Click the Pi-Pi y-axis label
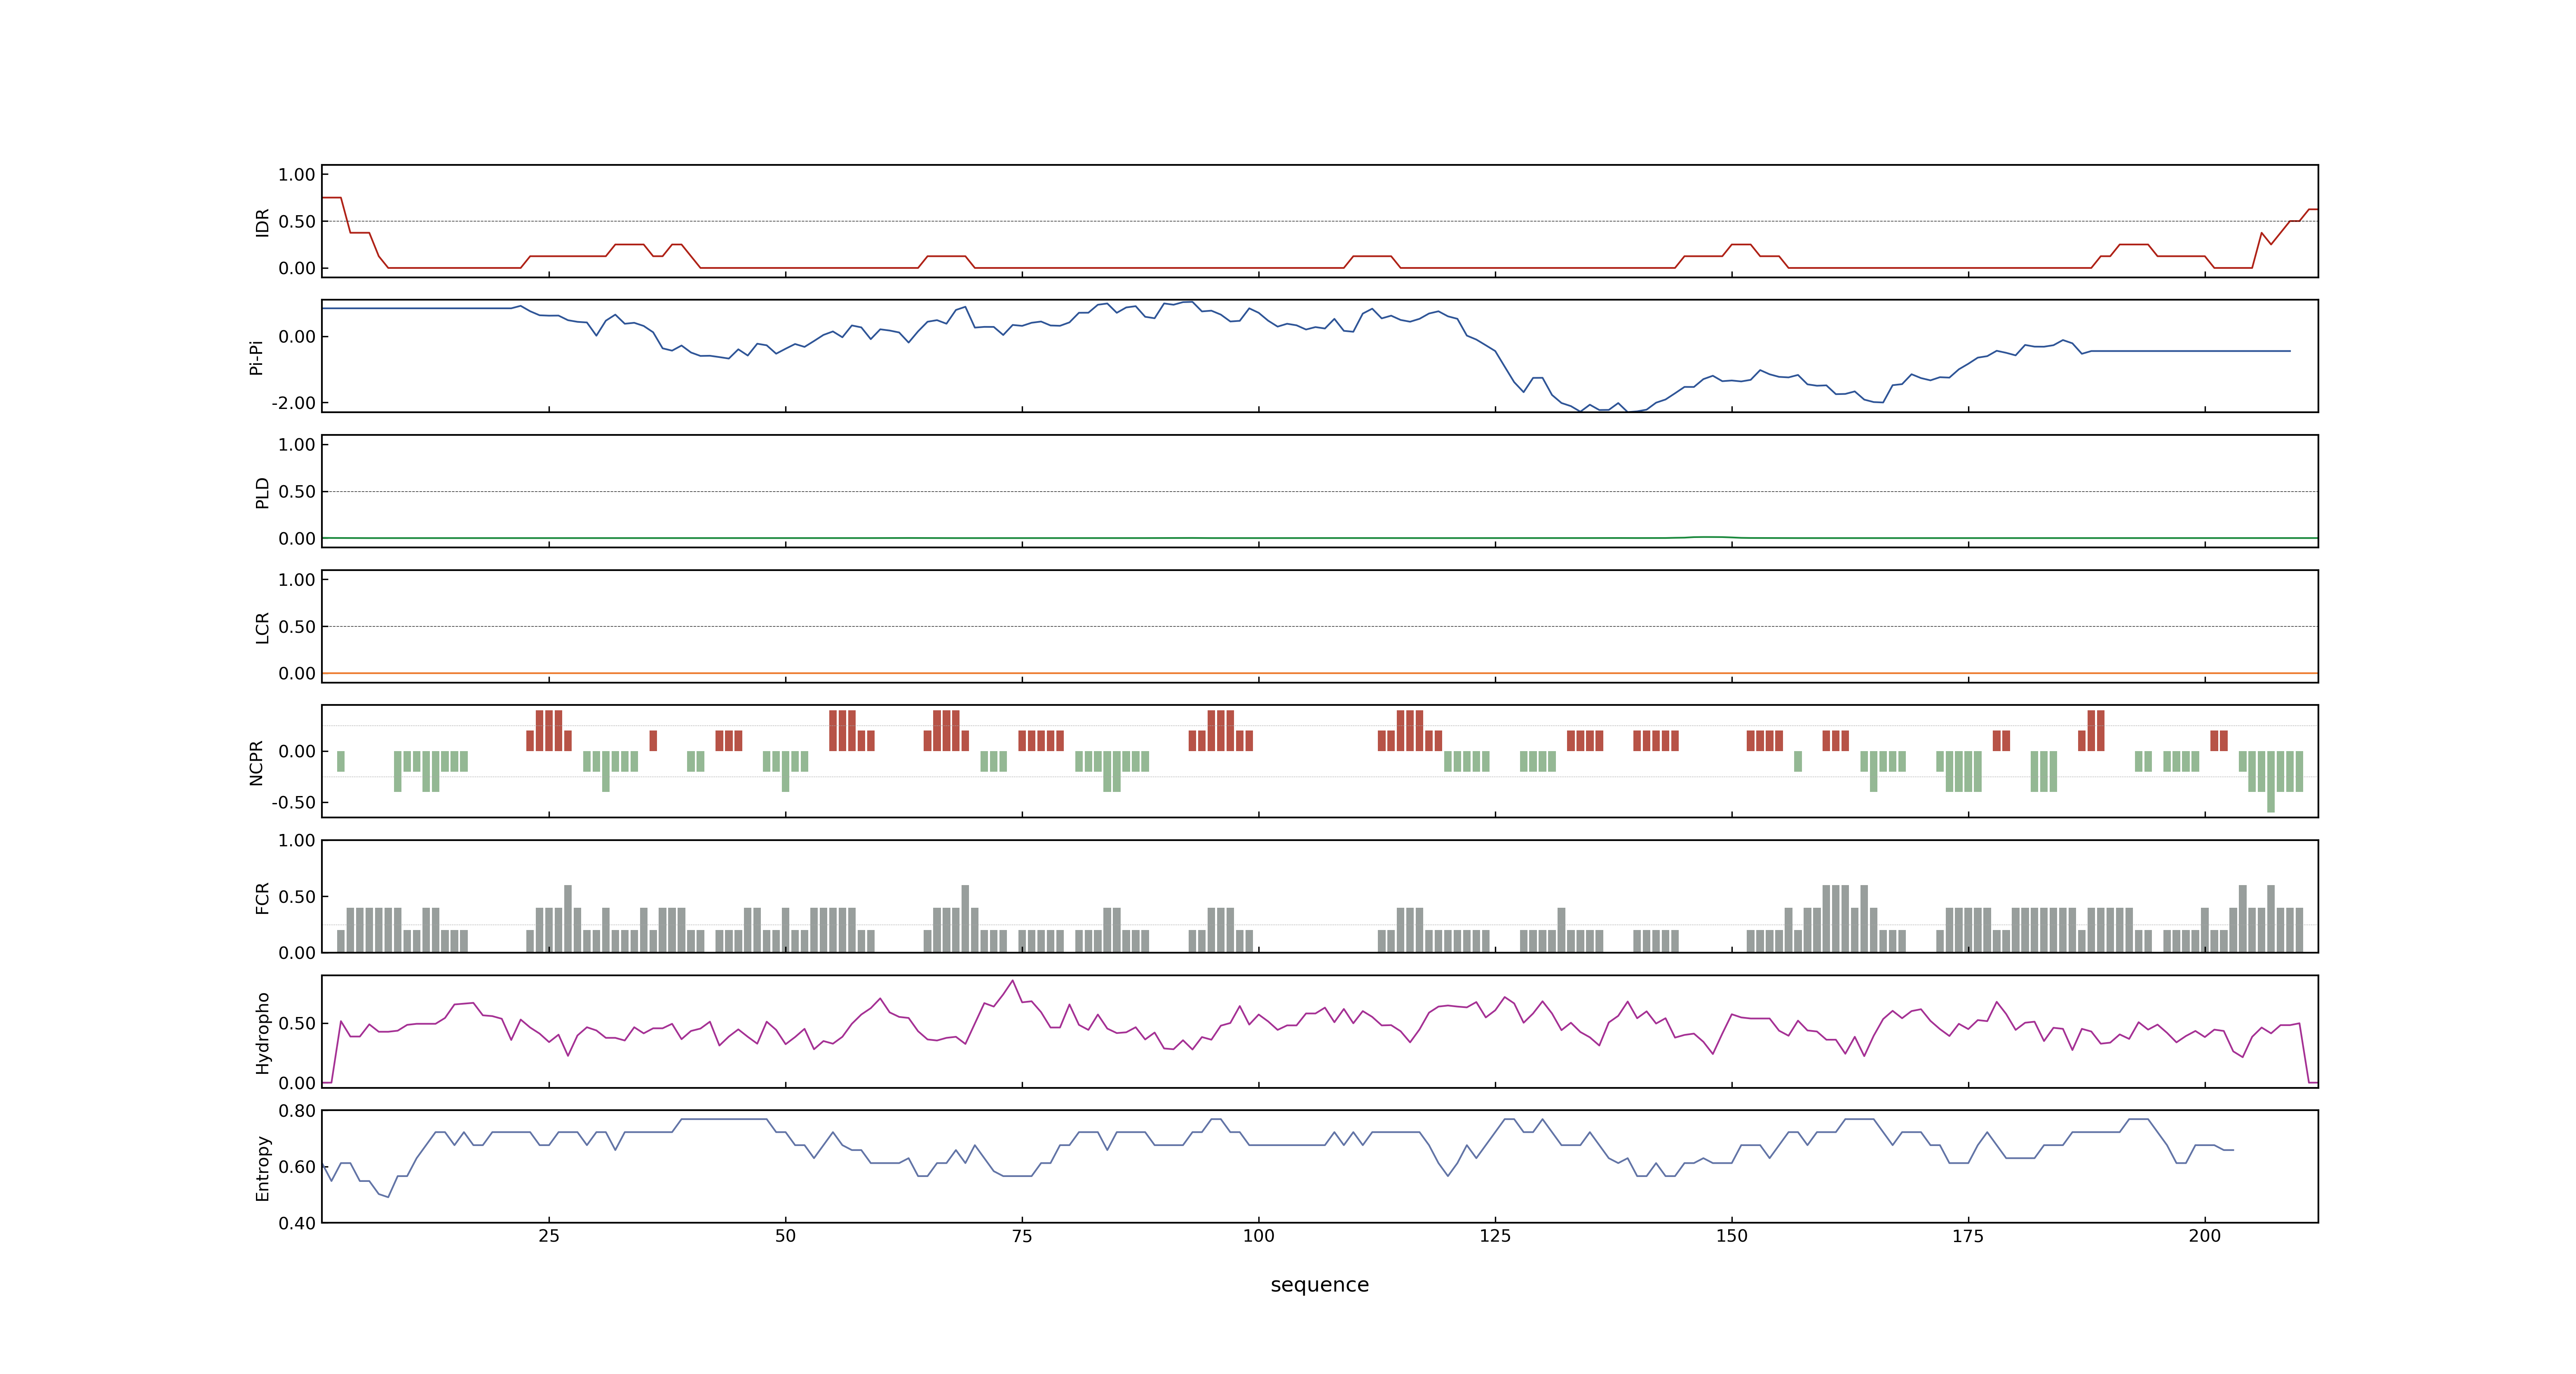 (256, 357)
